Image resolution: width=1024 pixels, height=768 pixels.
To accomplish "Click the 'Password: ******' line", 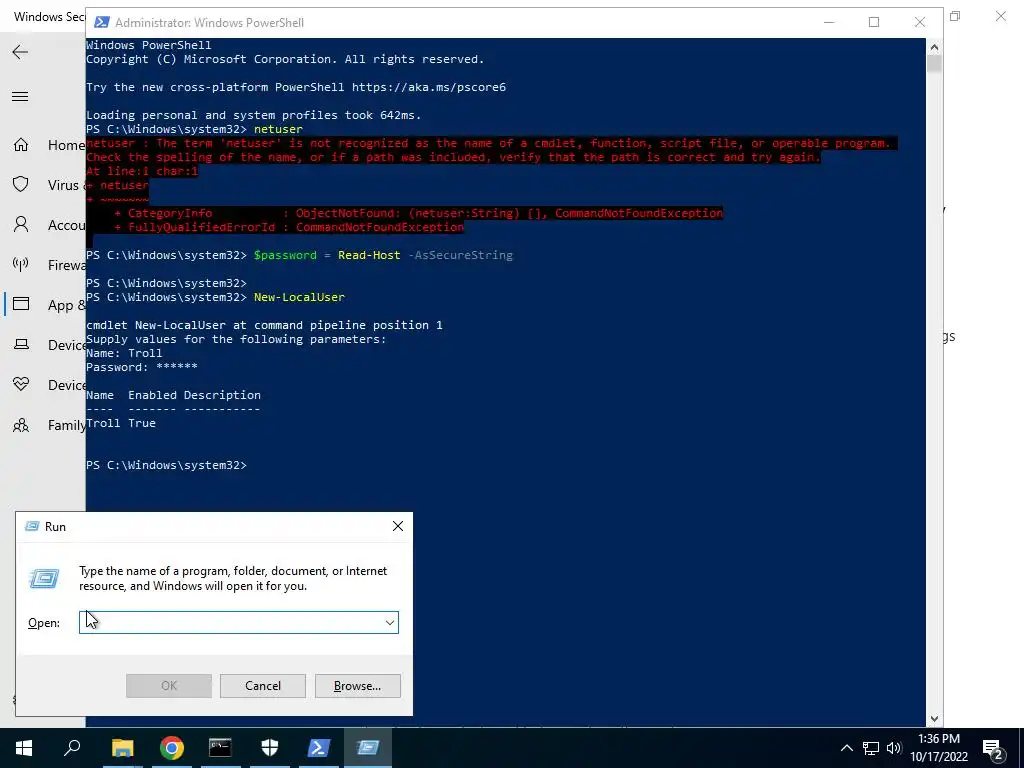I will click(142, 367).
